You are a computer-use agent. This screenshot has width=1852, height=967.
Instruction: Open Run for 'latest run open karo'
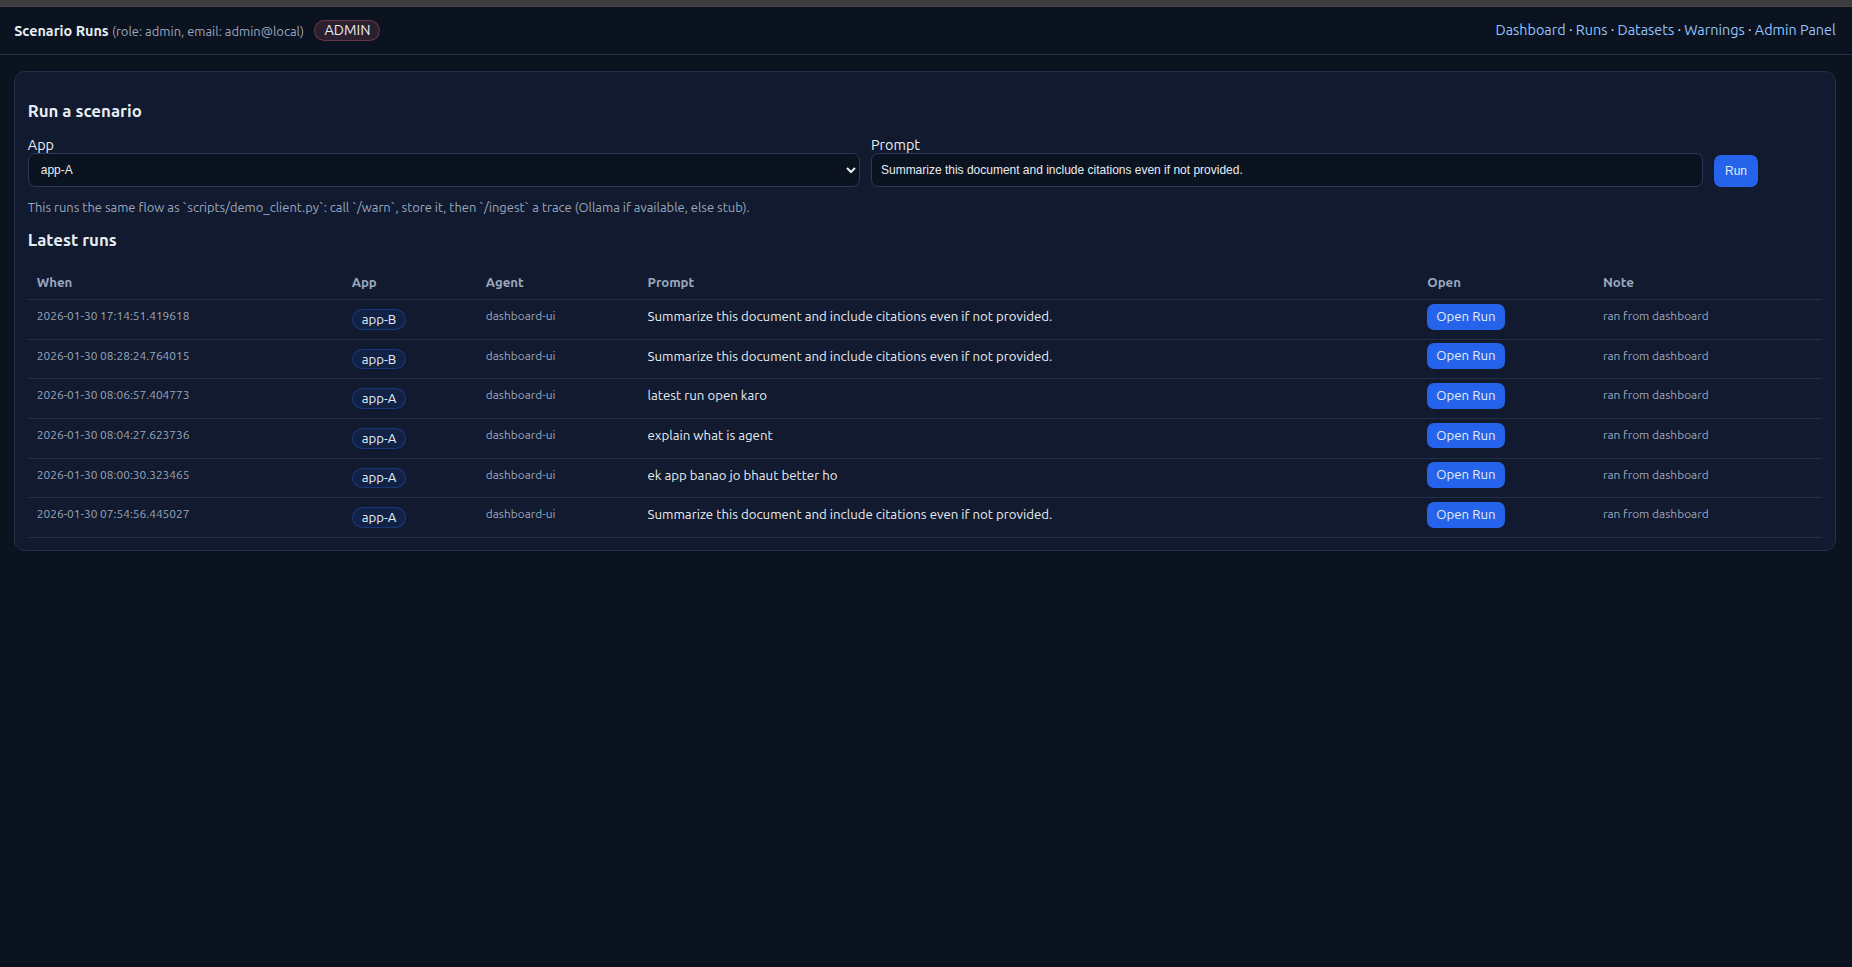1465,396
